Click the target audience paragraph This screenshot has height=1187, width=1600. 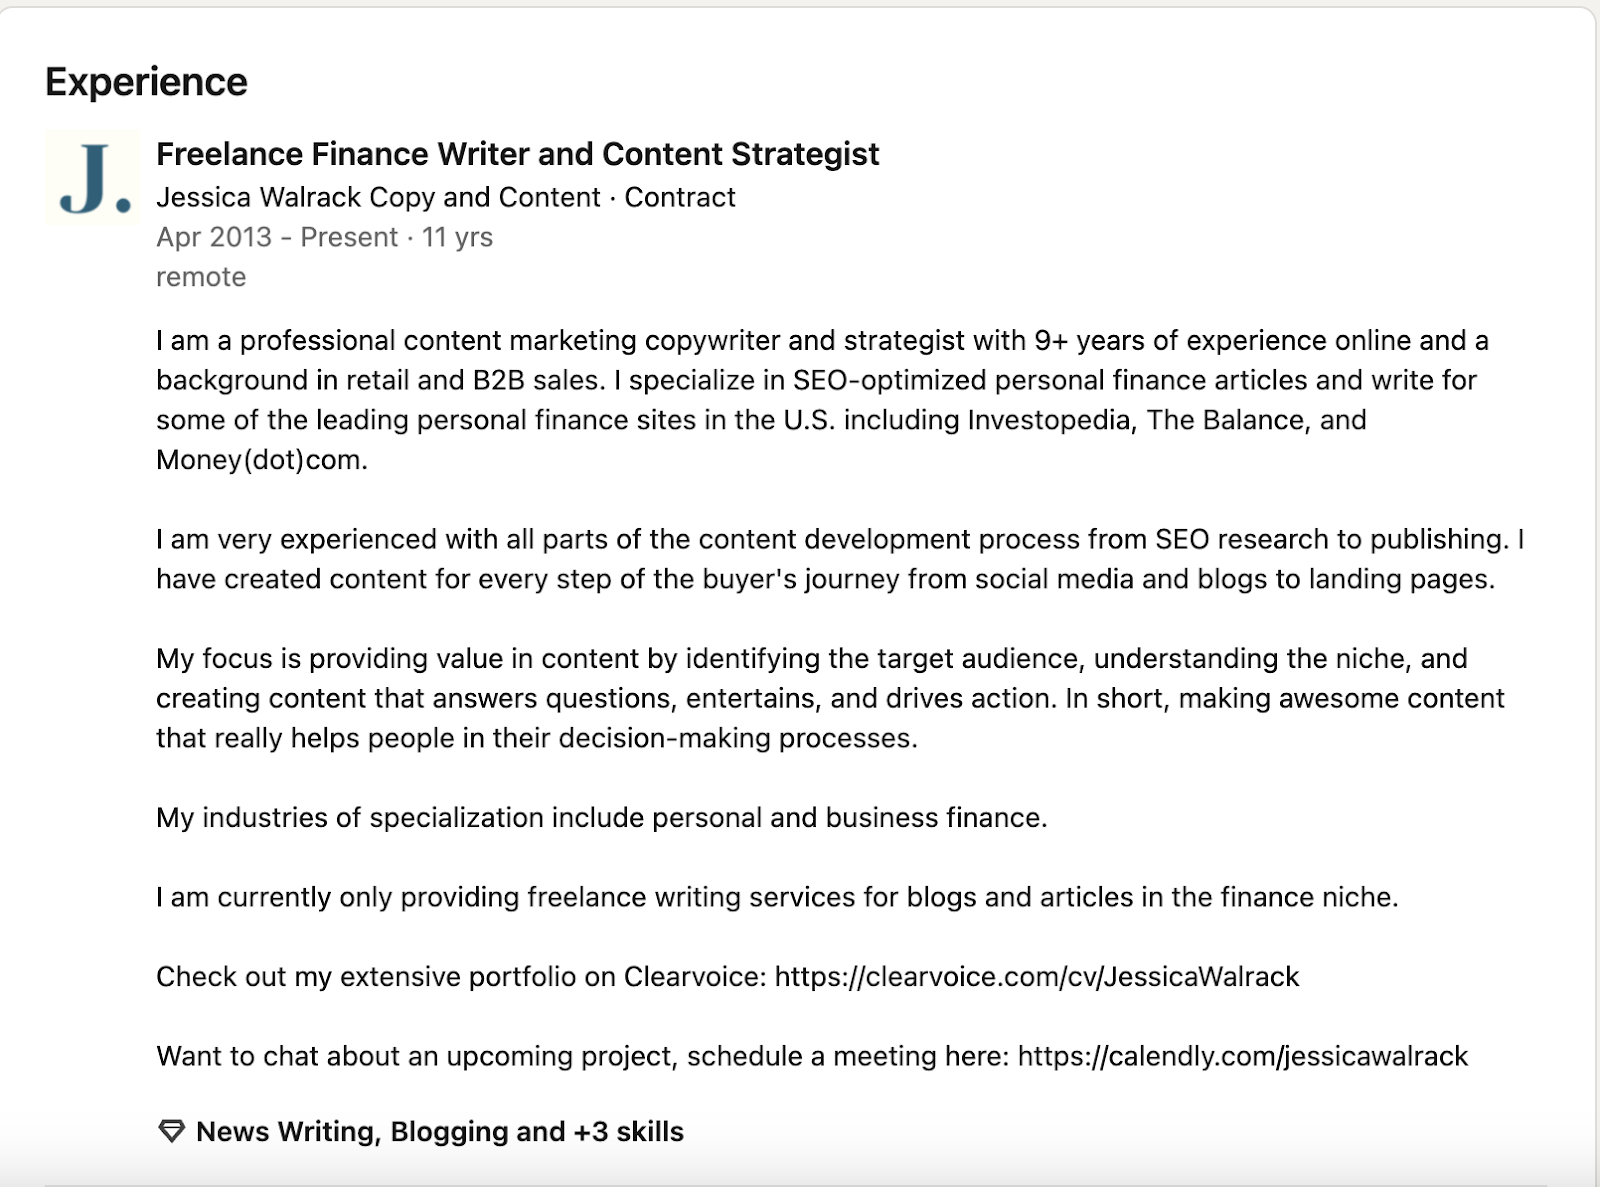coord(830,698)
